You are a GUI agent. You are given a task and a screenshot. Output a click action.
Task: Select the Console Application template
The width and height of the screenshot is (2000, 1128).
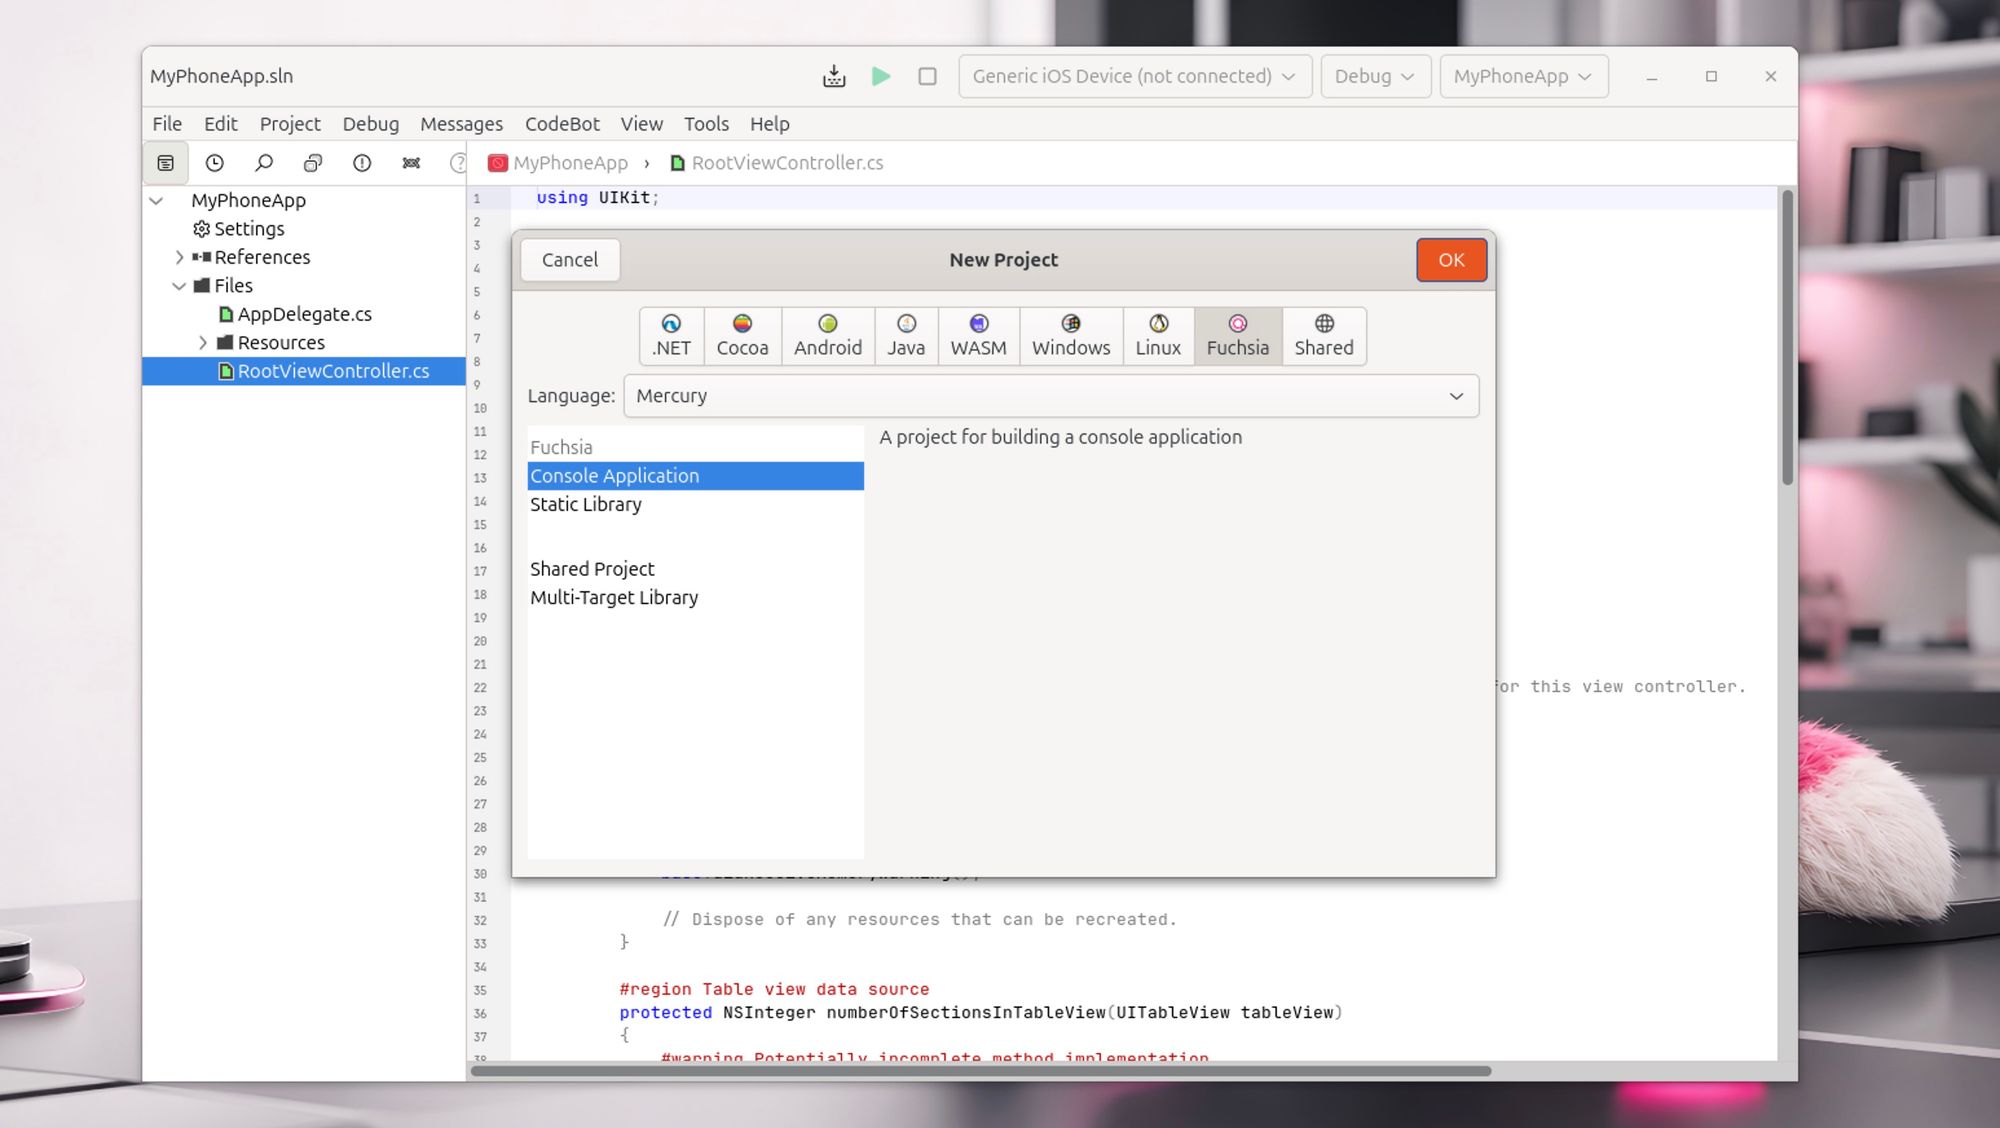(695, 476)
